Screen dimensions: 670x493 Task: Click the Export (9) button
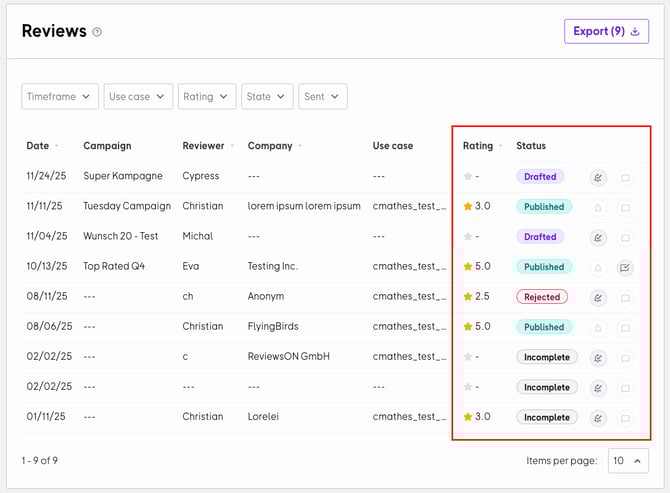606,32
